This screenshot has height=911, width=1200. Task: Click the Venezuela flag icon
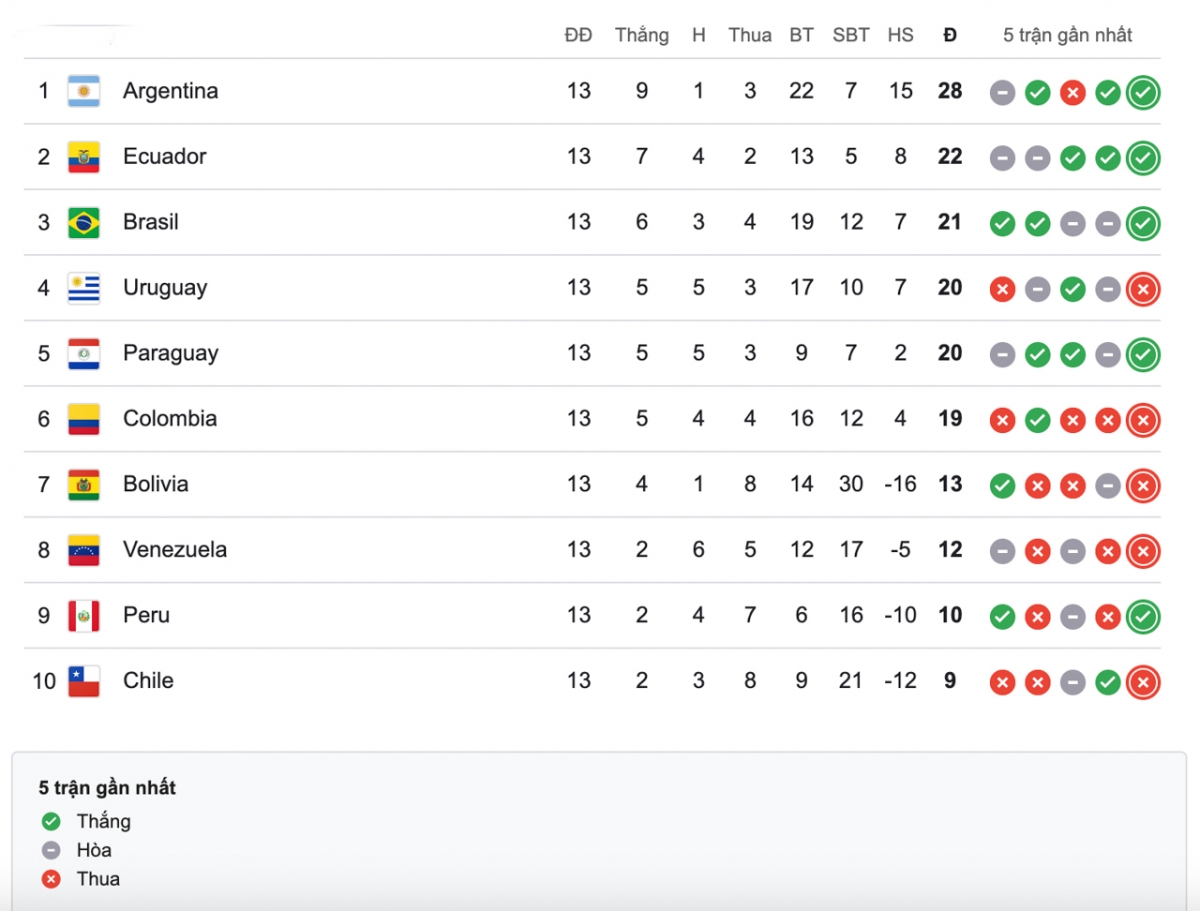(84, 550)
